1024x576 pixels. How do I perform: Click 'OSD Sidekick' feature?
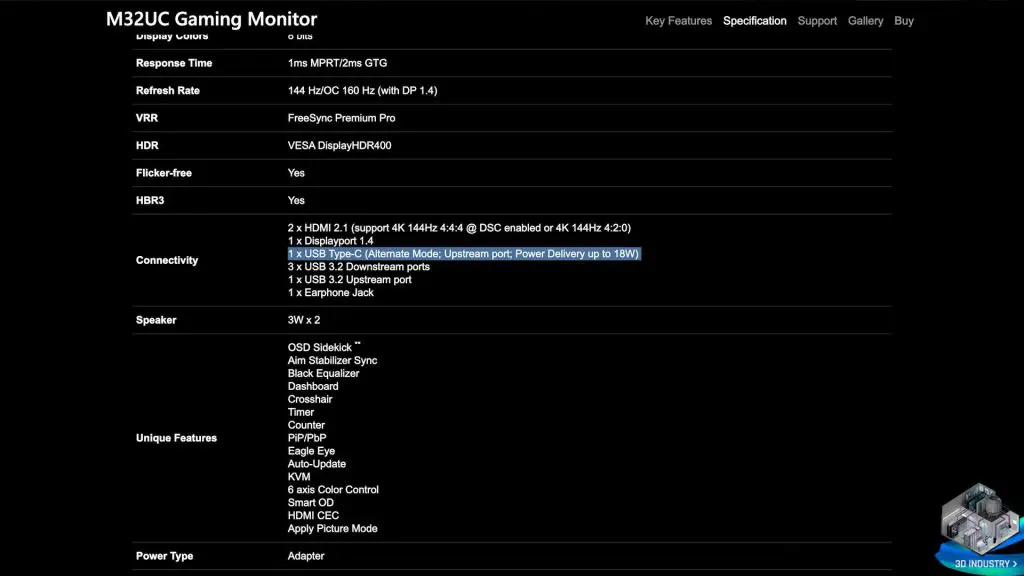[319, 347]
